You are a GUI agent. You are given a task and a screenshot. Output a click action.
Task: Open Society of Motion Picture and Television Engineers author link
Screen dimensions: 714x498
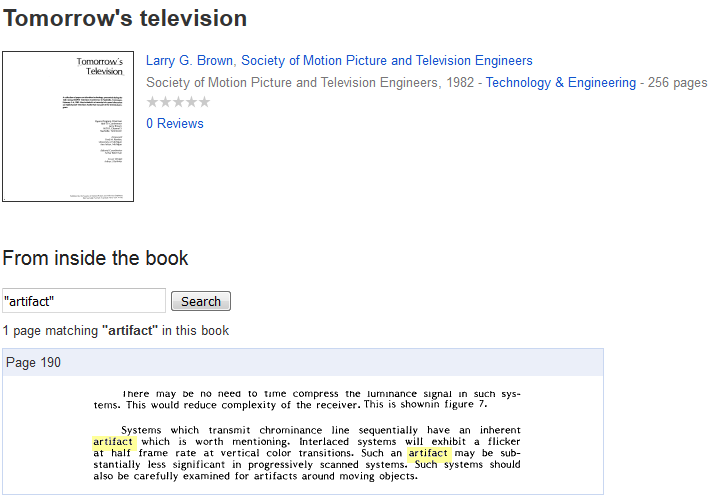[387, 61]
